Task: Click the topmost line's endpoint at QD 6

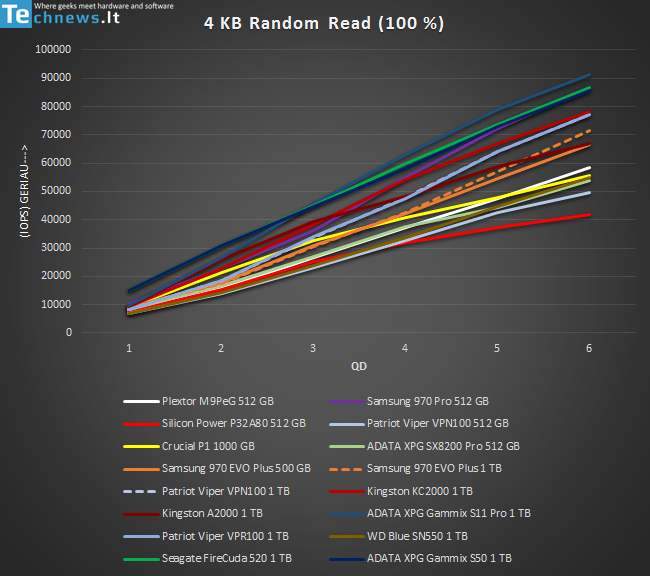Action: pyautogui.click(x=589, y=75)
